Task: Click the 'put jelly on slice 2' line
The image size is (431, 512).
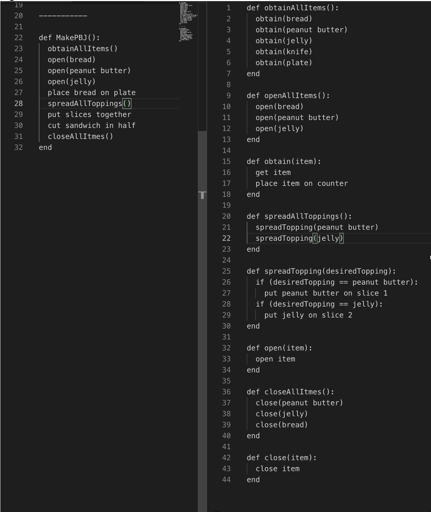Action: coord(308,315)
